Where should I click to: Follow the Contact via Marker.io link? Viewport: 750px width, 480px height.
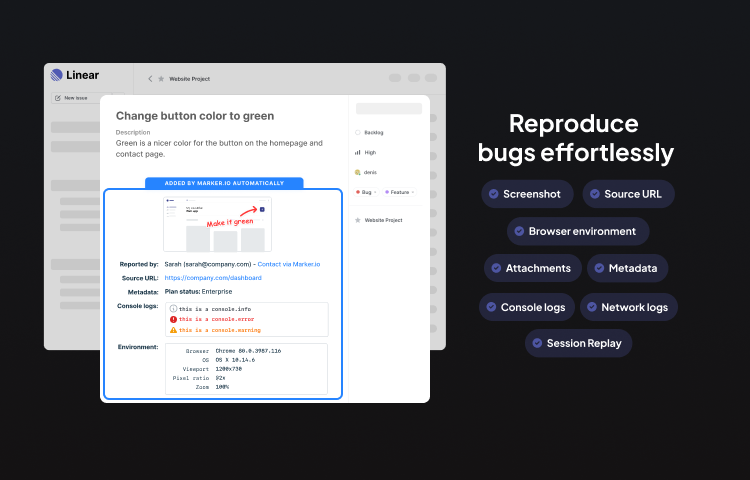click(x=289, y=264)
